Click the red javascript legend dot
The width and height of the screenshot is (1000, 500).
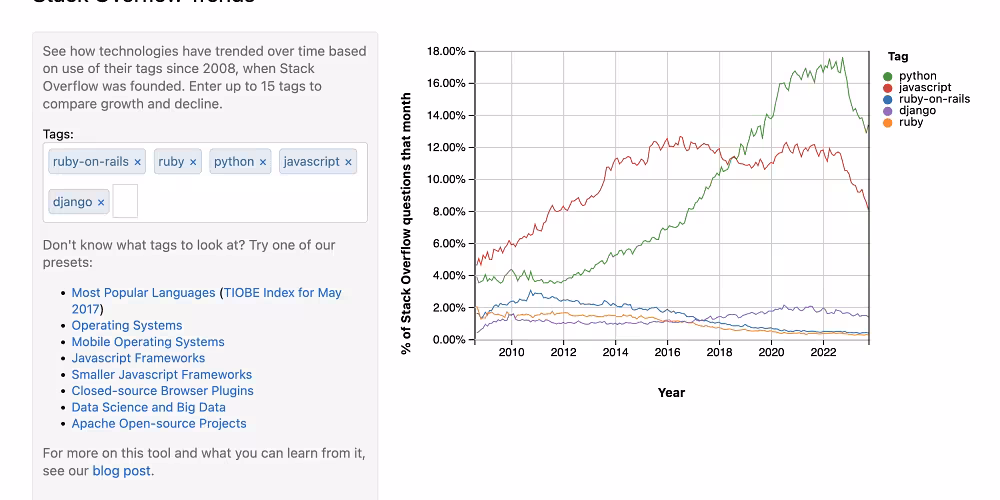887,87
